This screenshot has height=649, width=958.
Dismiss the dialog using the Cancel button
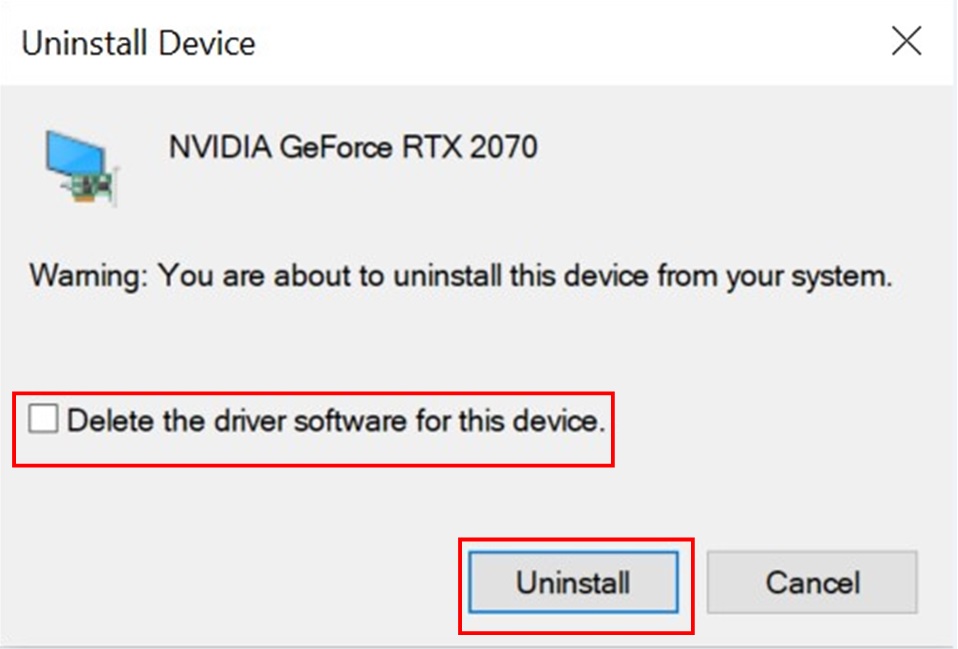click(x=812, y=582)
